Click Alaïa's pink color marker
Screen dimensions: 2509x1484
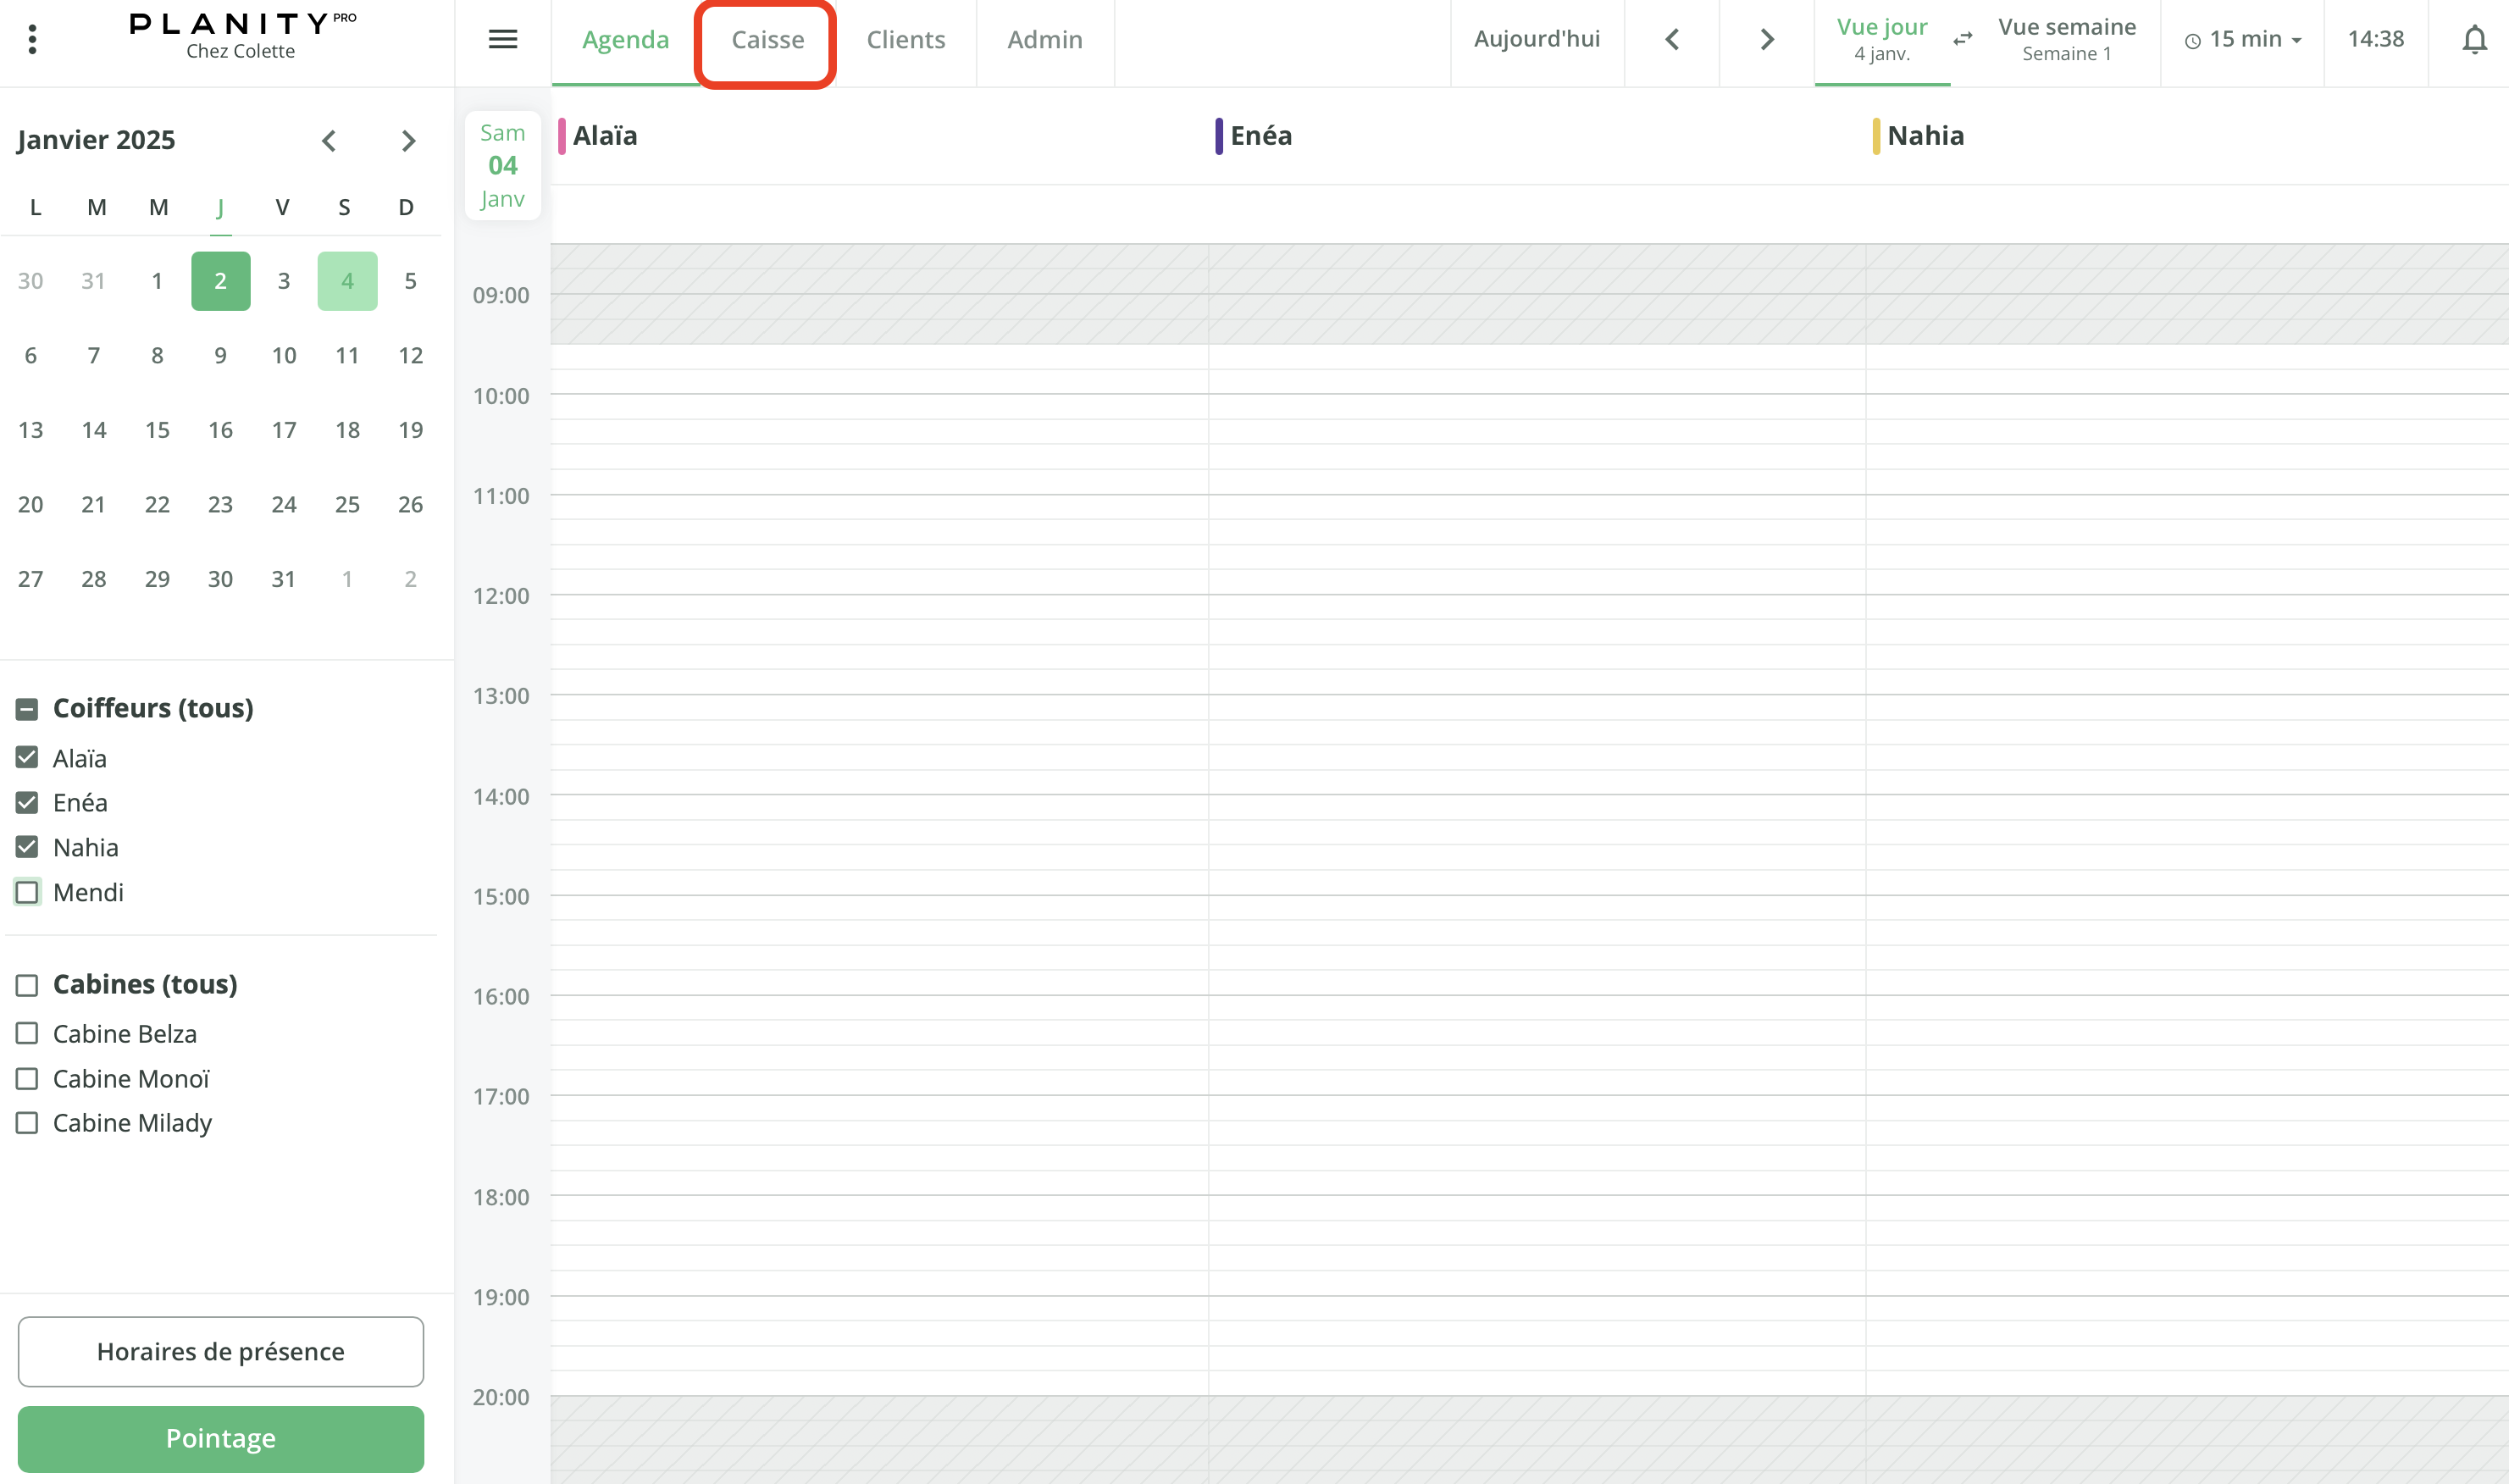pos(562,136)
